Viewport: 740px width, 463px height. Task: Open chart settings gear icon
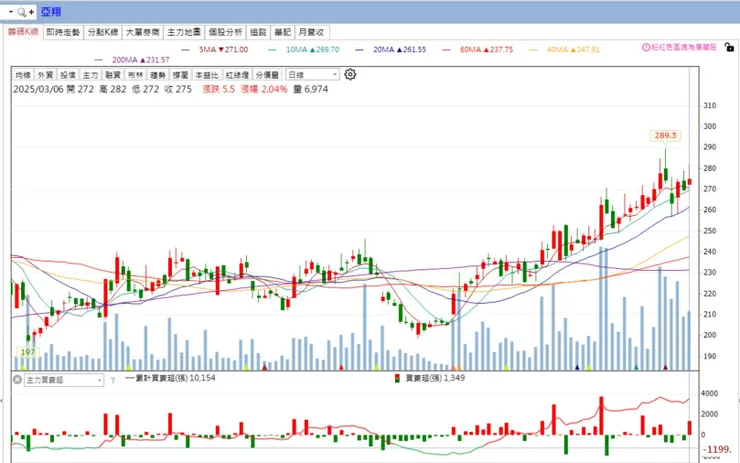[x=350, y=75]
